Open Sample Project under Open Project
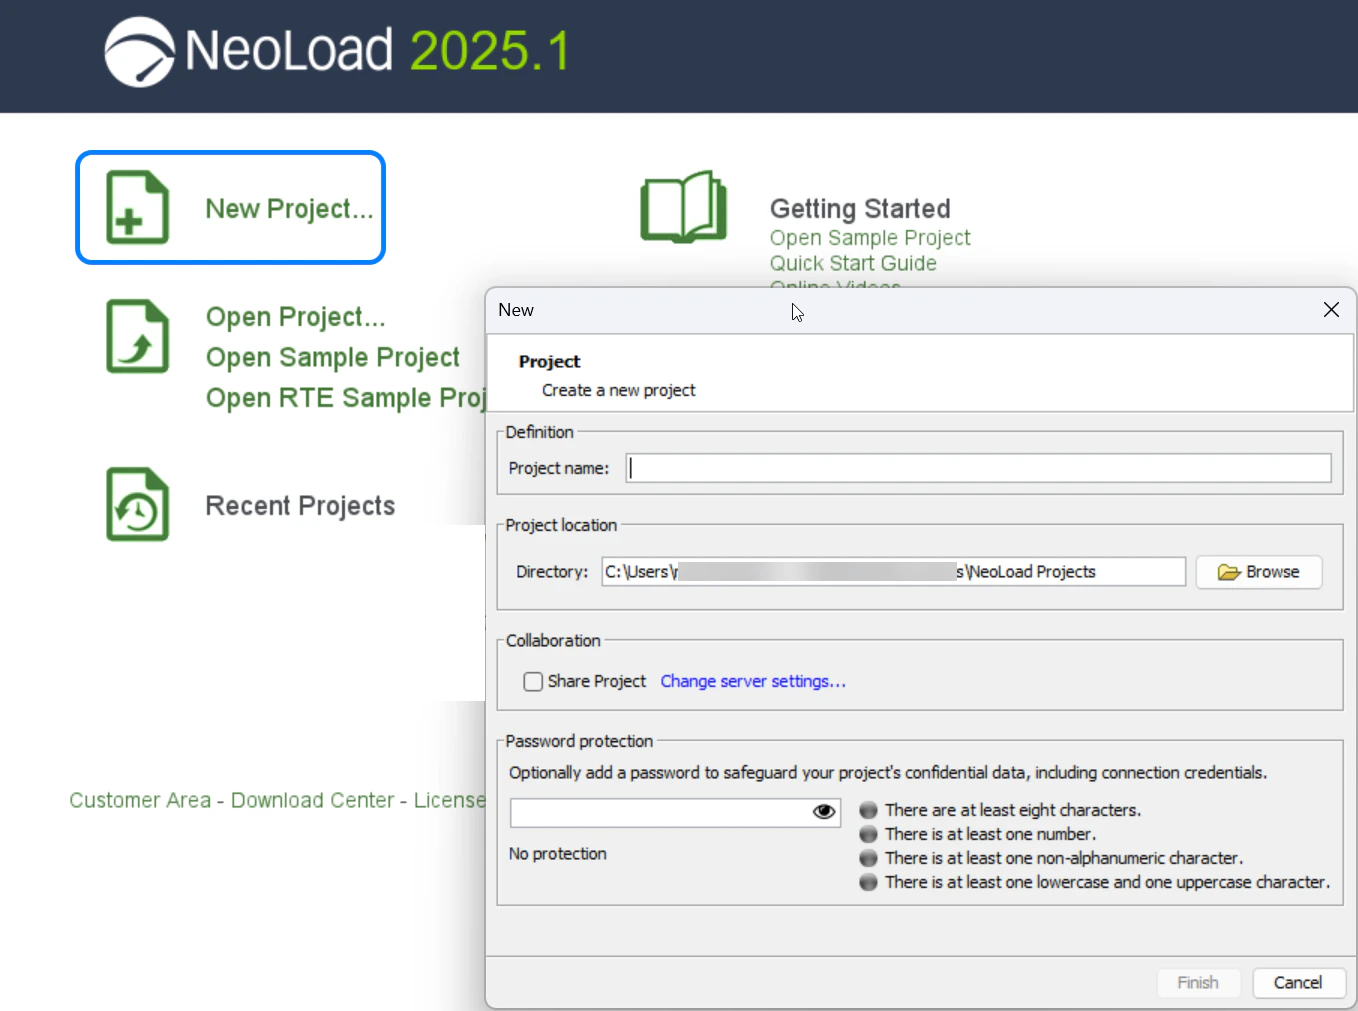This screenshot has height=1011, width=1358. tap(332, 357)
